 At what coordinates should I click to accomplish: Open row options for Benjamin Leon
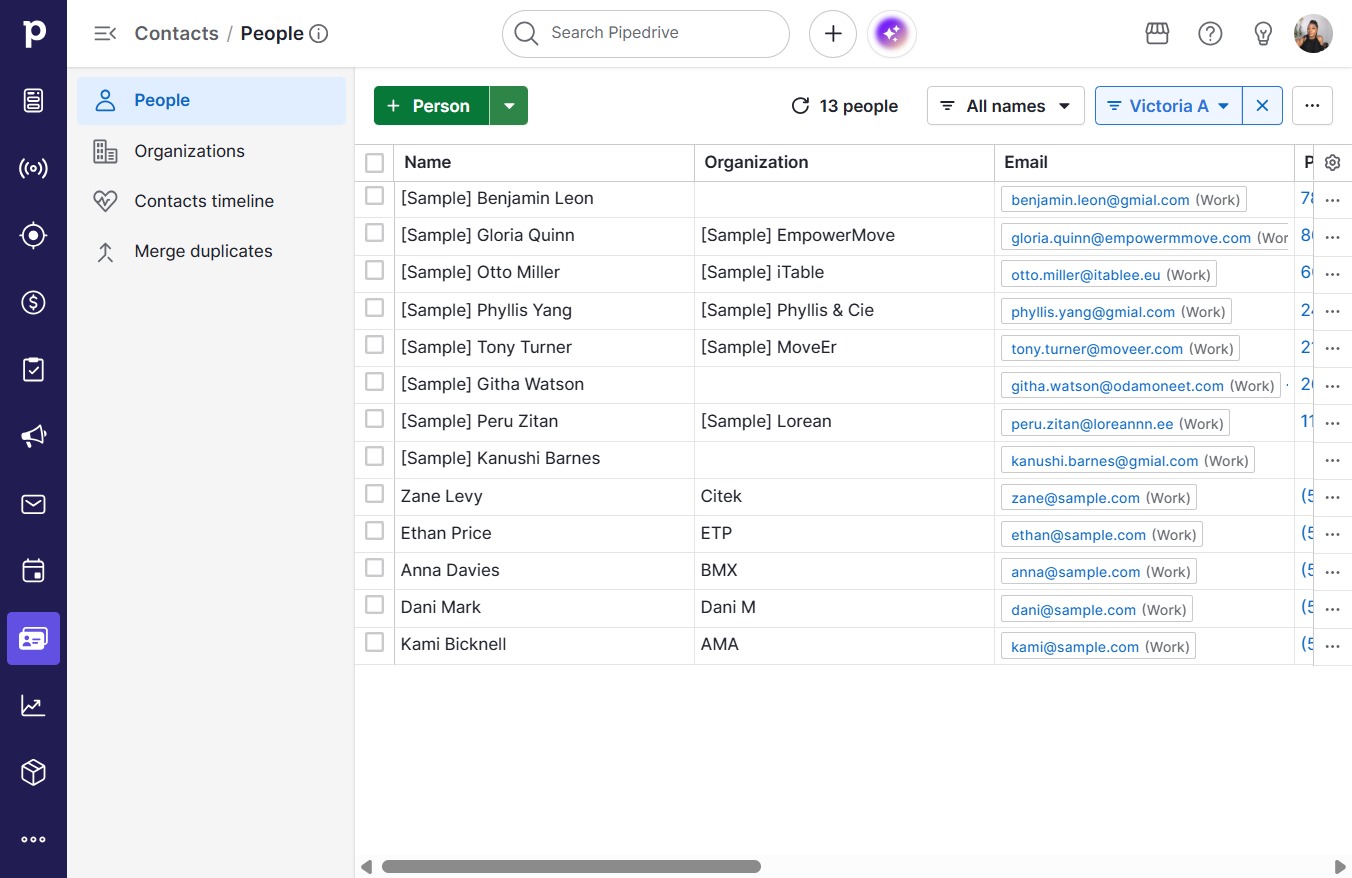coord(1332,200)
